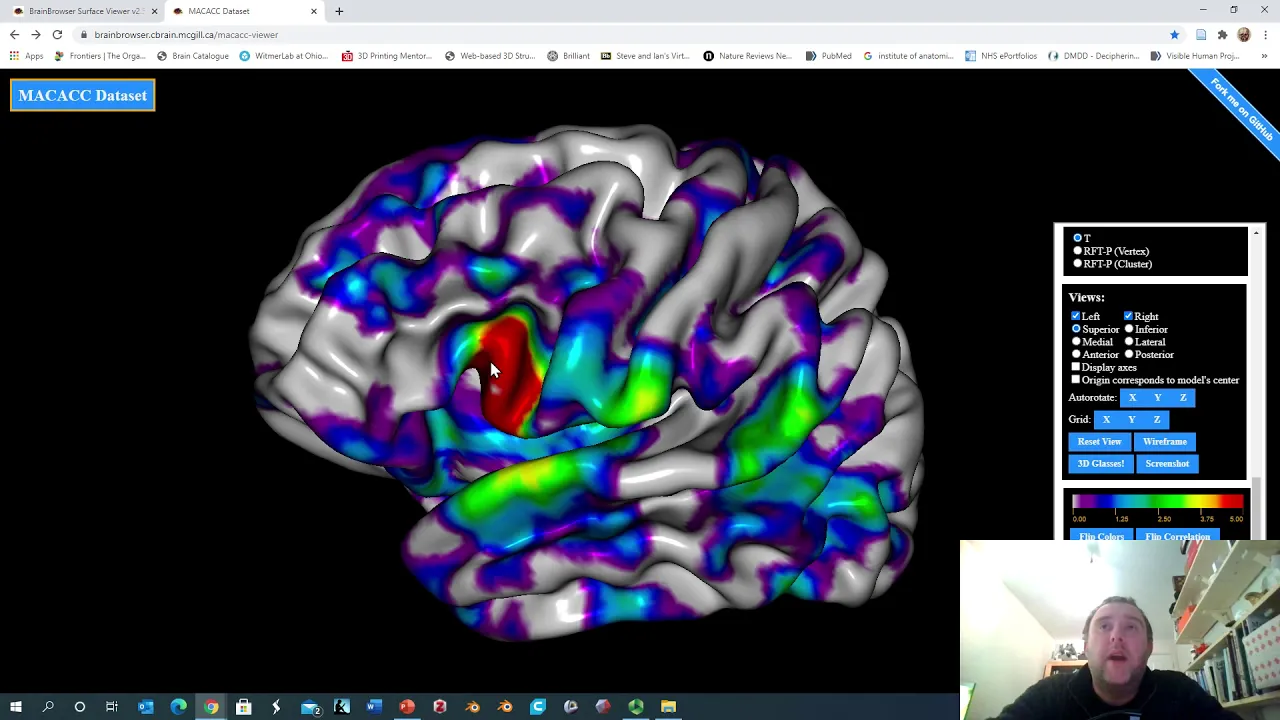Open the Brain Catalogue bookmark
Screen dimensions: 1280x720
(x=192, y=56)
